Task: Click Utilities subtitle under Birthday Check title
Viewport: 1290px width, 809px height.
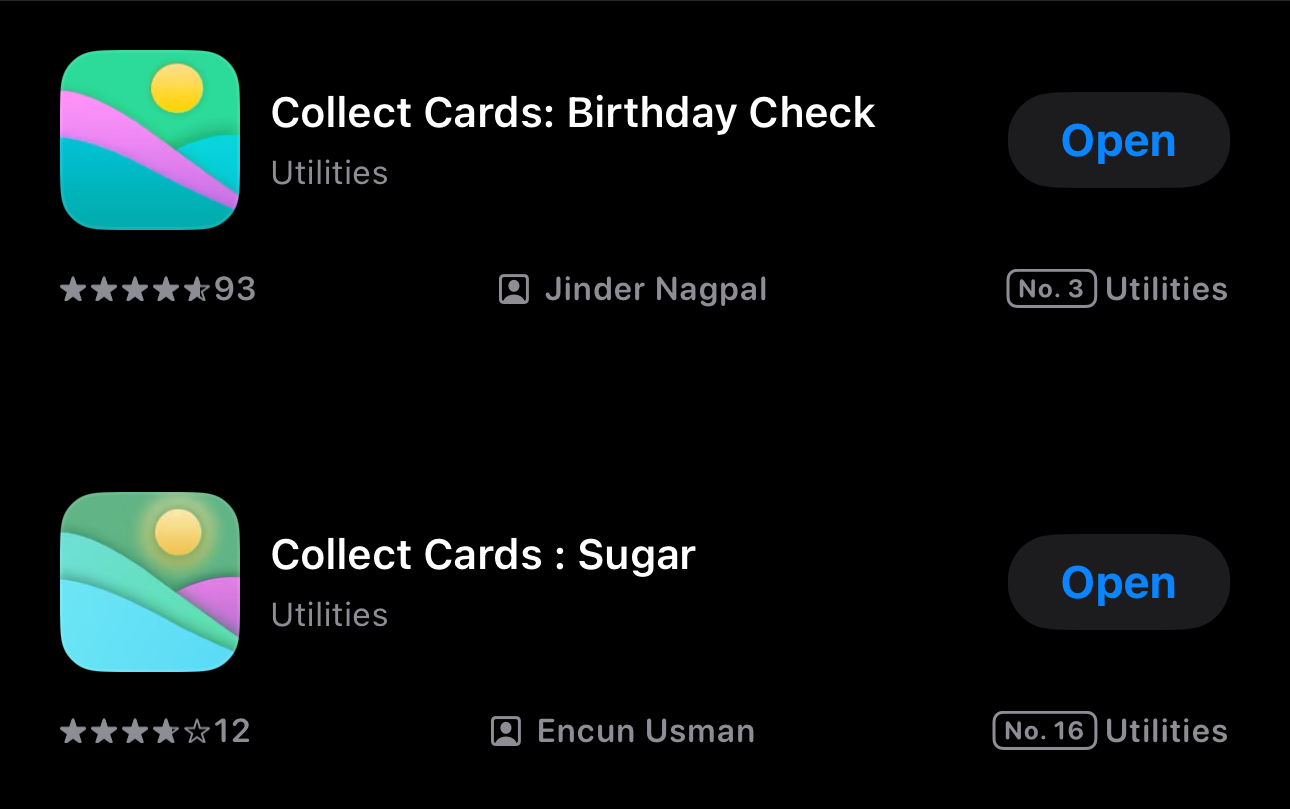Action: (329, 173)
